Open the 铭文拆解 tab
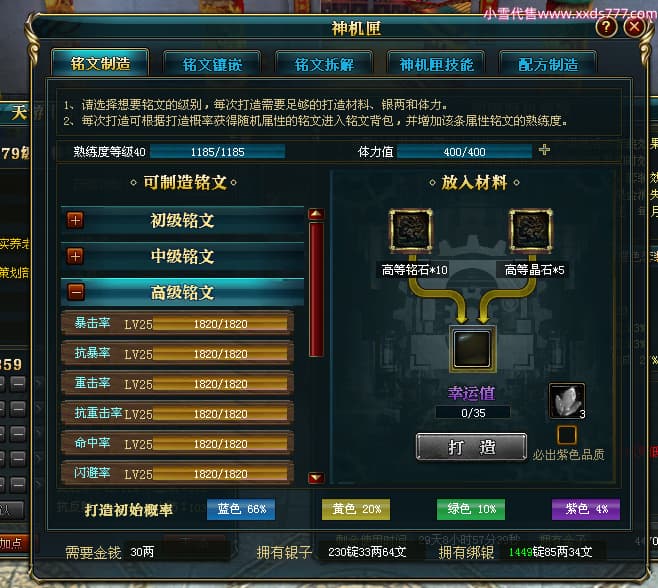The height and width of the screenshot is (588, 658). coord(324,64)
